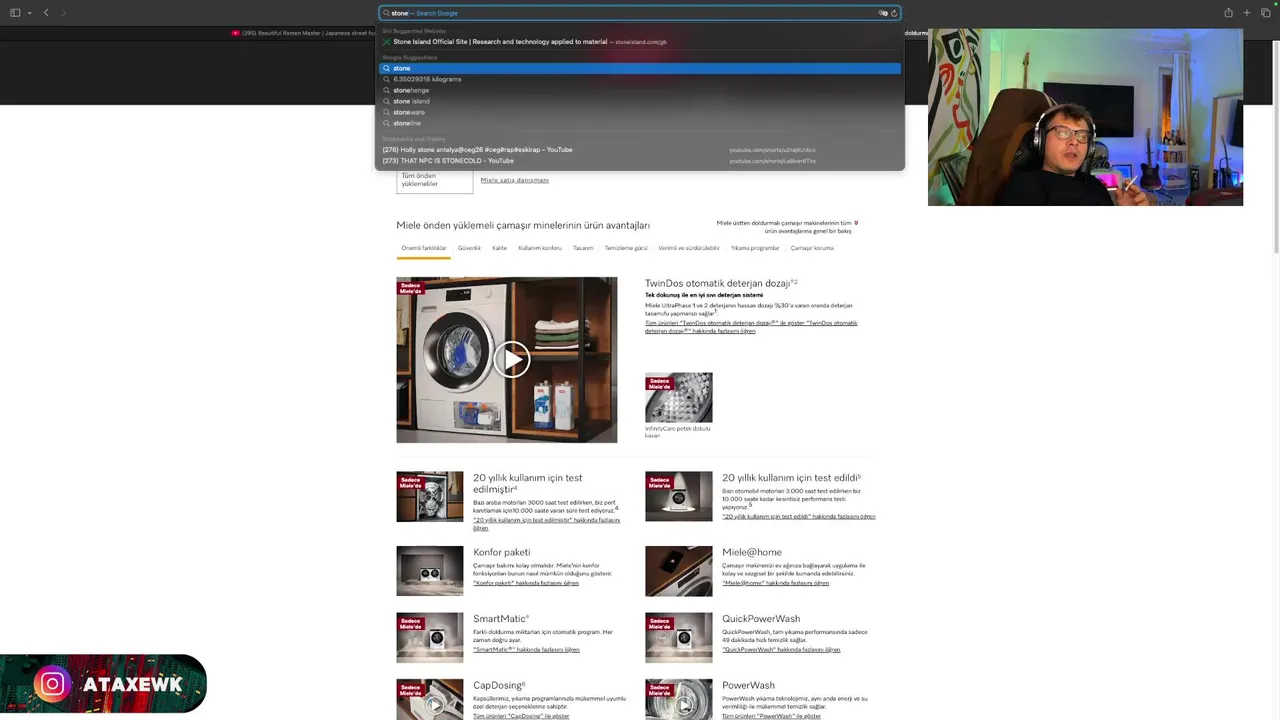The image size is (1280, 720).
Task: Open the 'Holly stone antalya' YouTube history entry
Action: (640, 150)
